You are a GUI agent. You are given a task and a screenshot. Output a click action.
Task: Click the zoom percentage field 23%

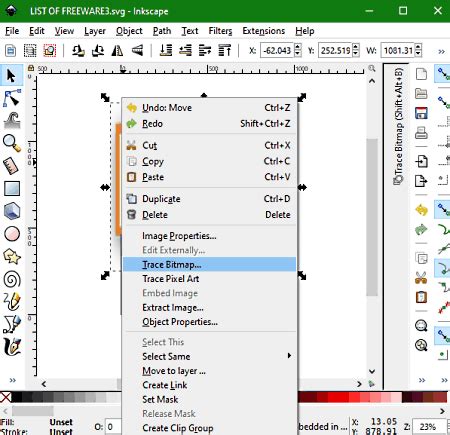(x=429, y=427)
